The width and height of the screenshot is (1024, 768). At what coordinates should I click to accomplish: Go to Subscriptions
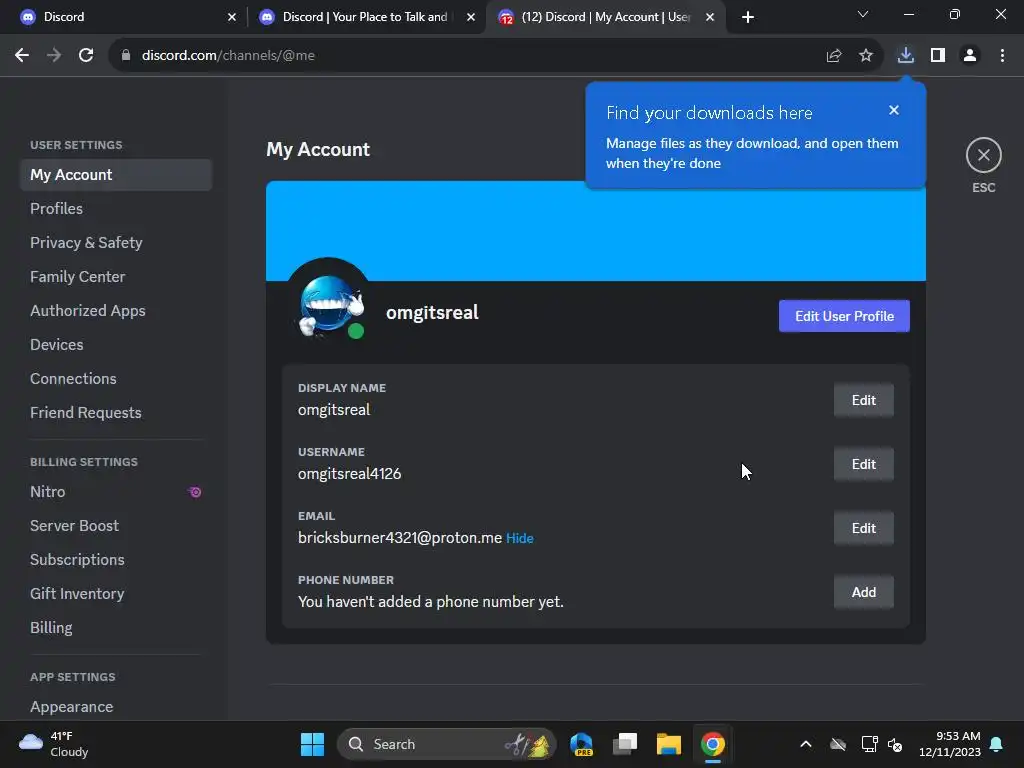116,560
